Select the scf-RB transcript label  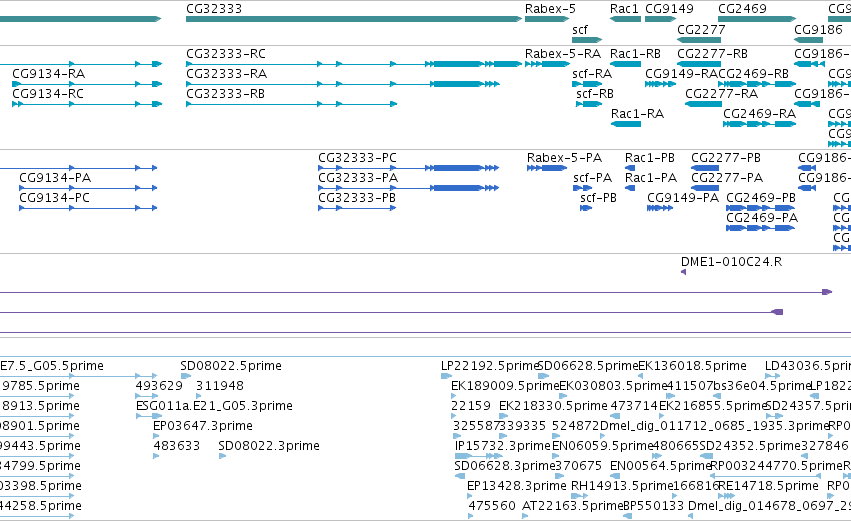[595, 94]
